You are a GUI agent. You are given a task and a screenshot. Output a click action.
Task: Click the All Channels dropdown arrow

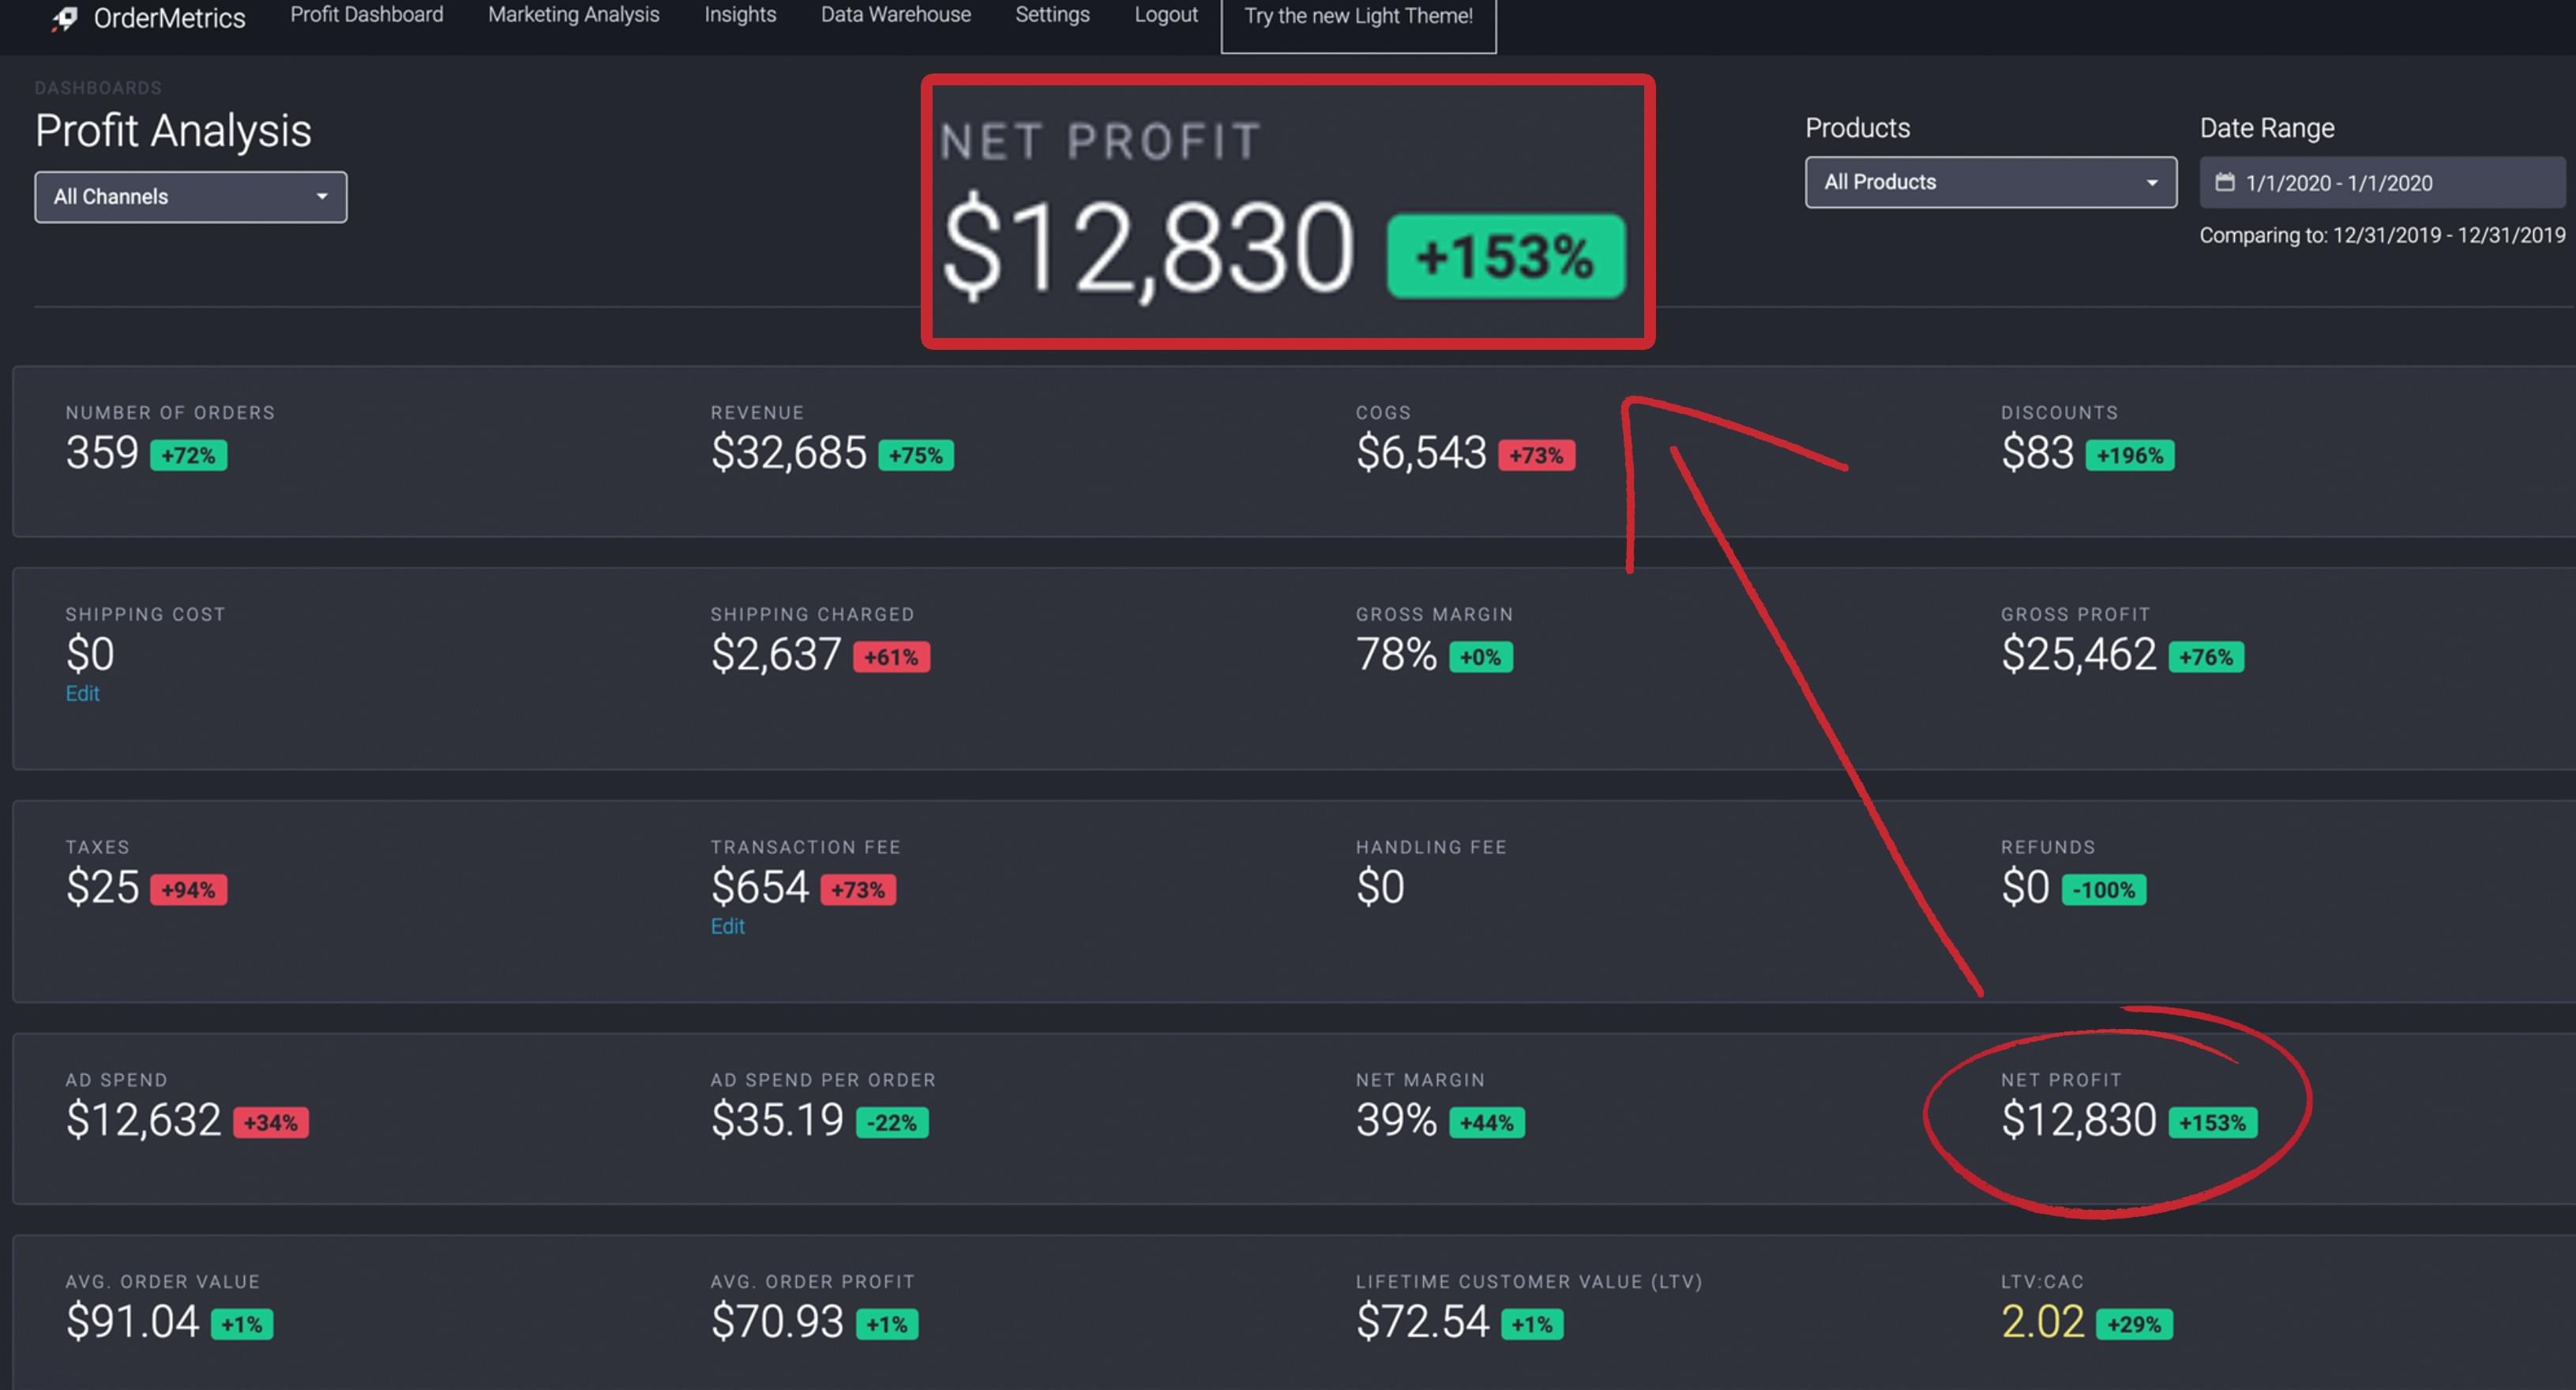click(x=322, y=196)
